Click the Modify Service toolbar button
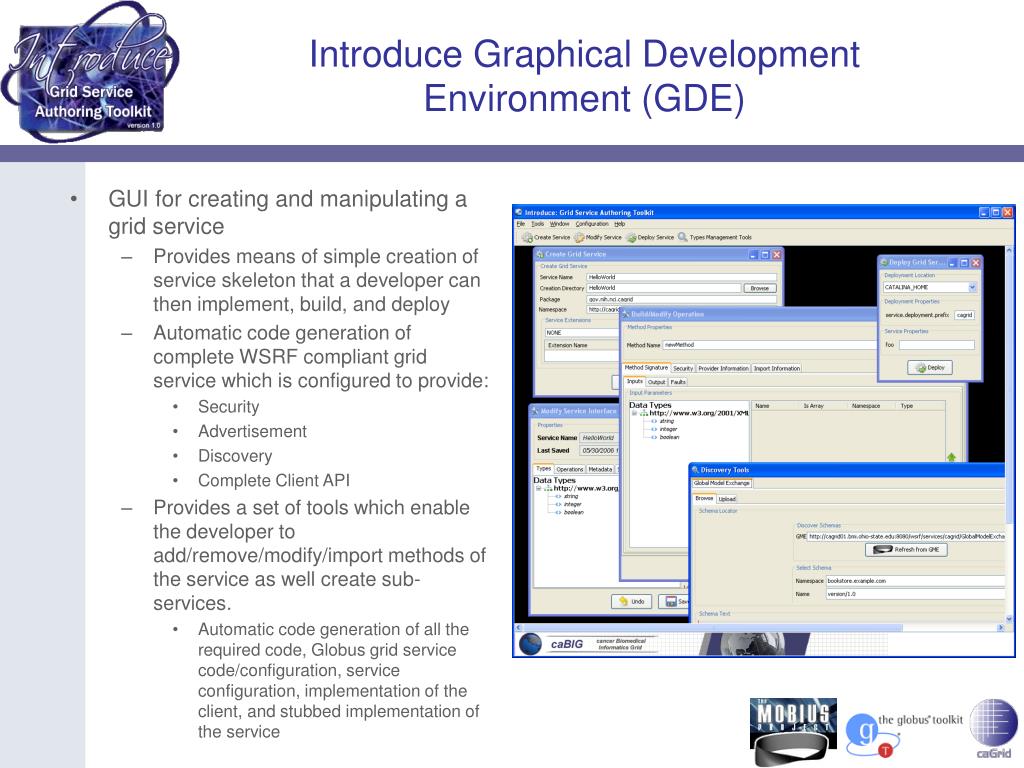Screen dimensions: 1024x768 coord(598,237)
